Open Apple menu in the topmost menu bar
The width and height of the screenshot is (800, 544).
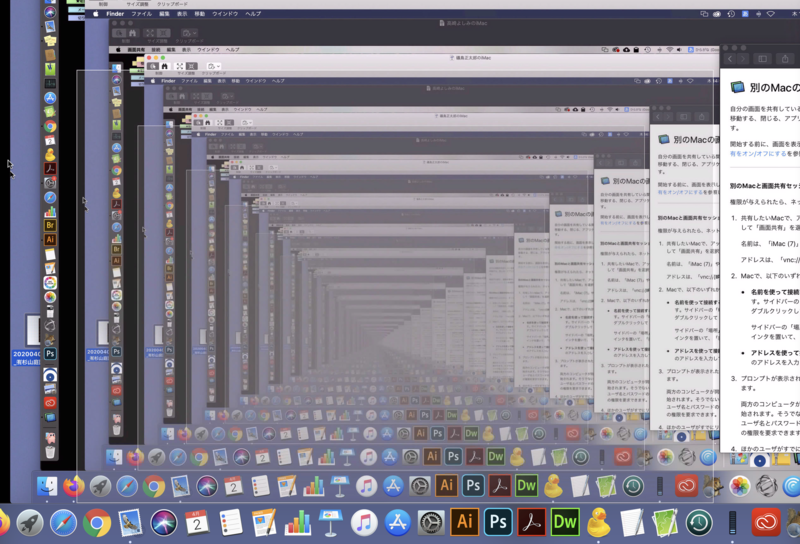tap(95, 14)
